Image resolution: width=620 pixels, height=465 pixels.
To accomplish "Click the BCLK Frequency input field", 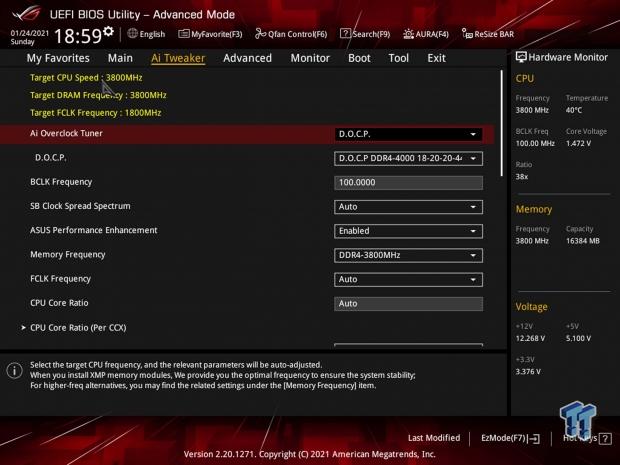I will pyautogui.click(x=408, y=183).
